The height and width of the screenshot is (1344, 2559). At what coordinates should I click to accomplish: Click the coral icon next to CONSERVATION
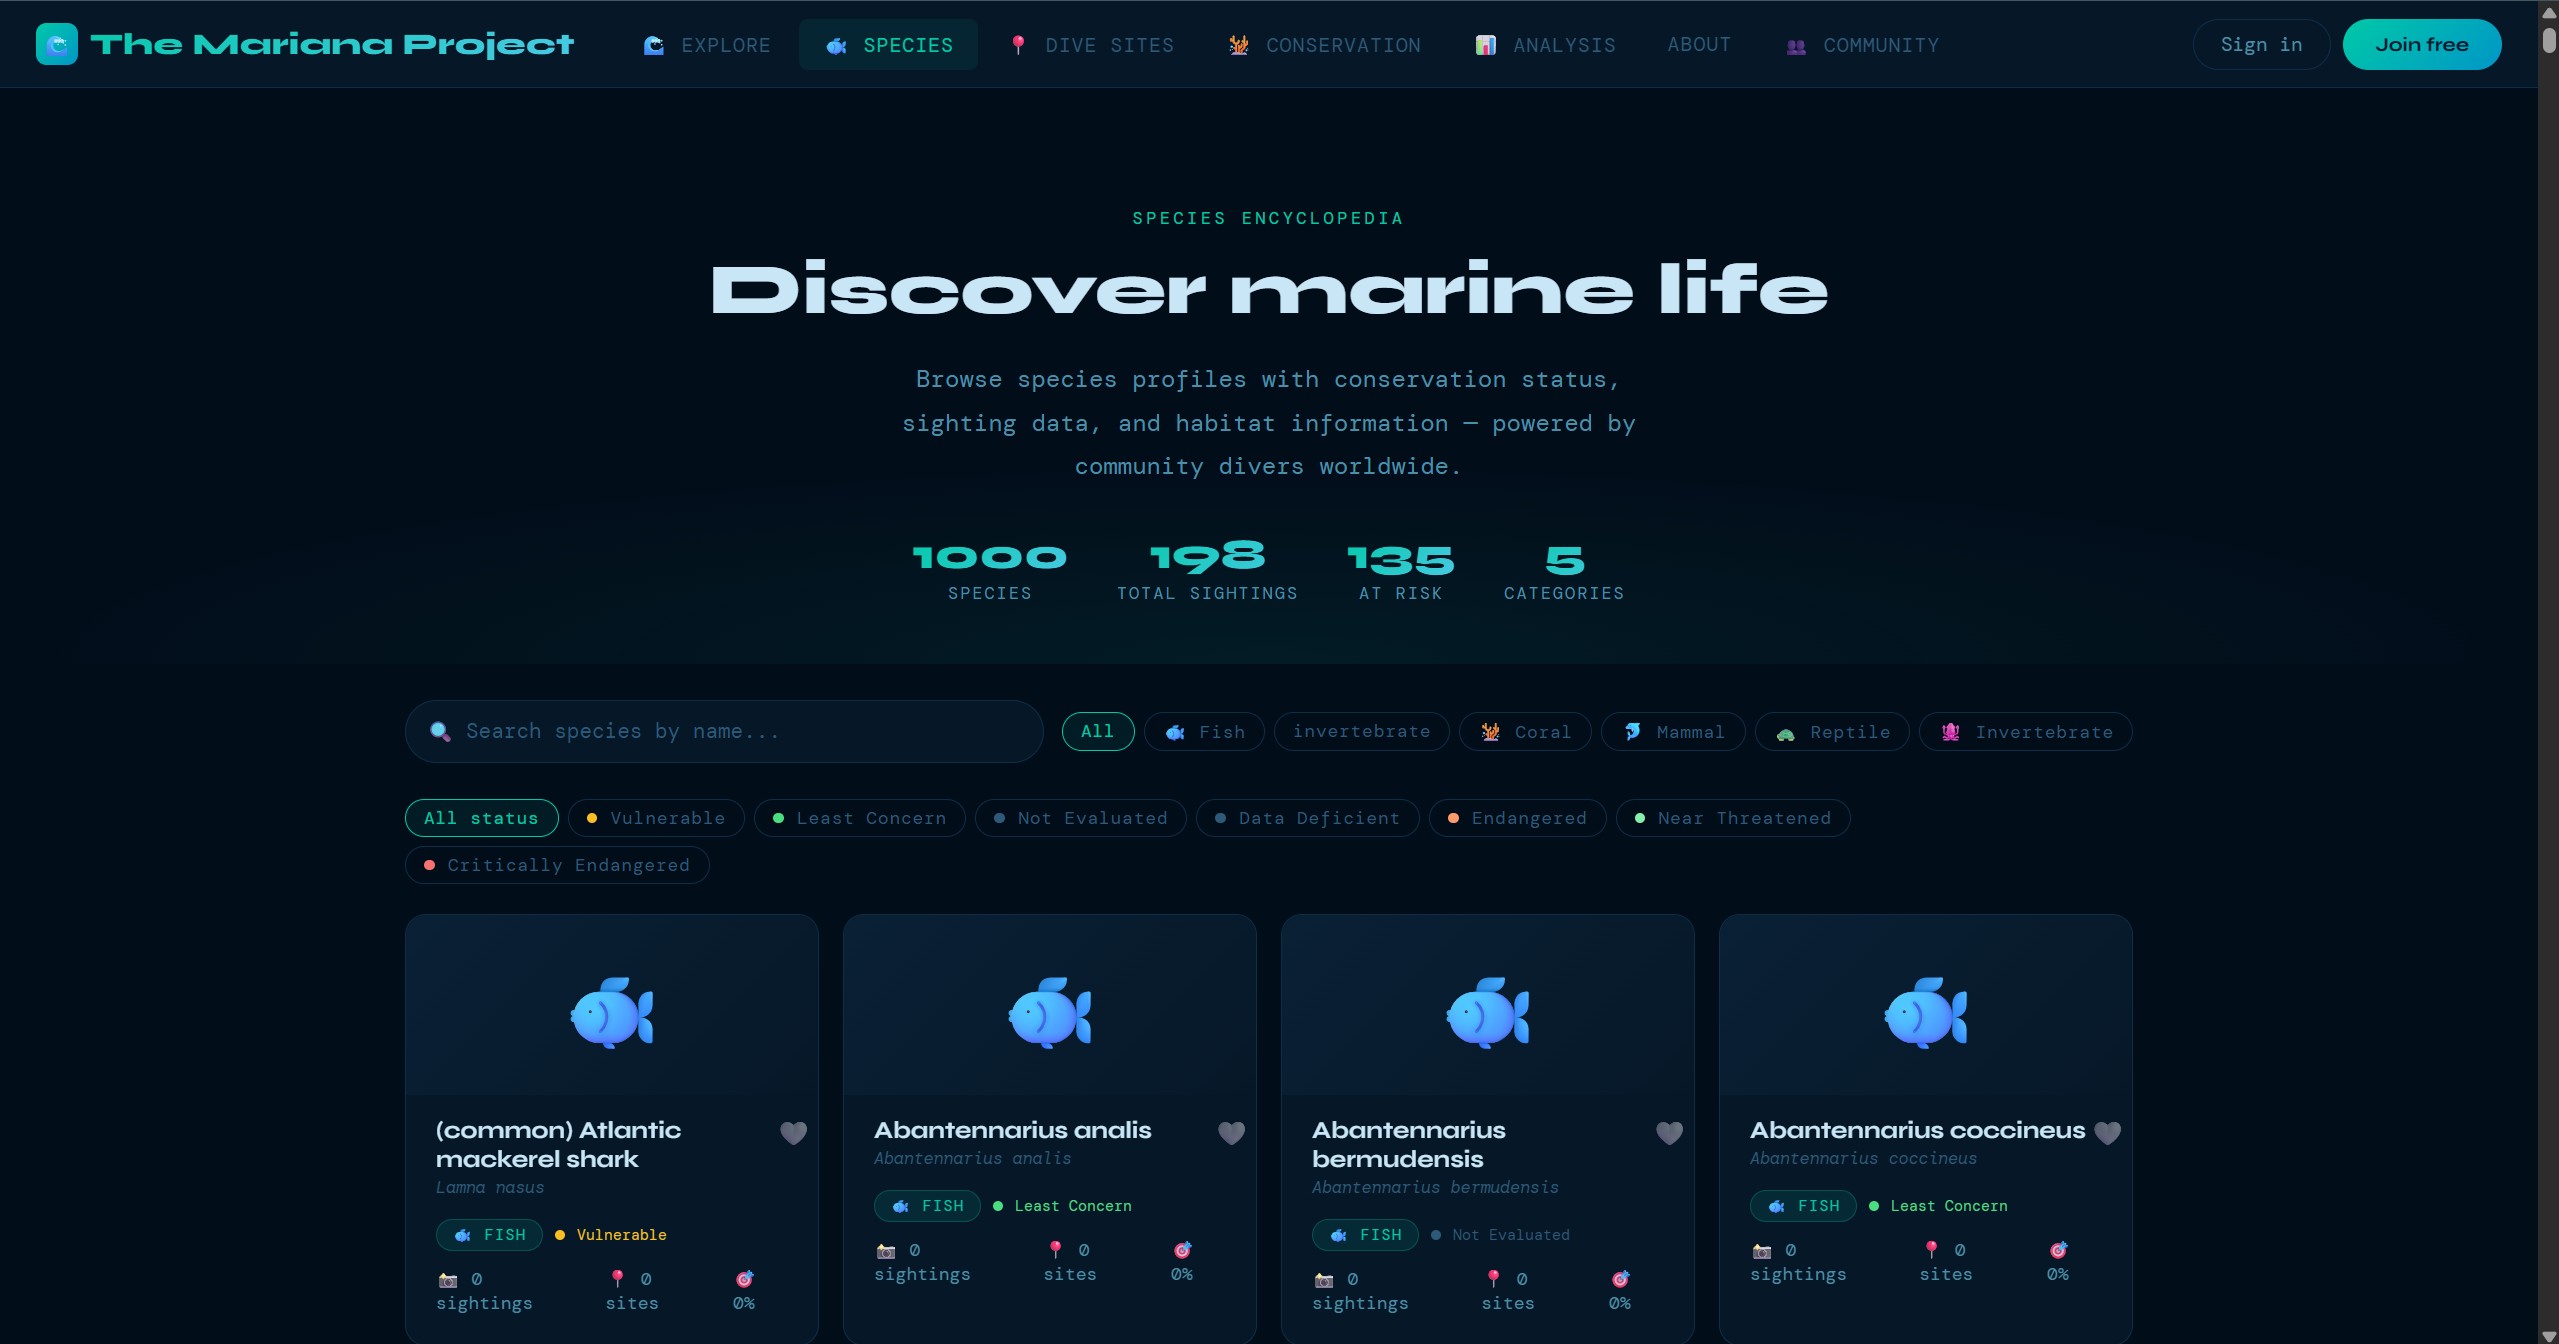click(x=1237, y=45)
